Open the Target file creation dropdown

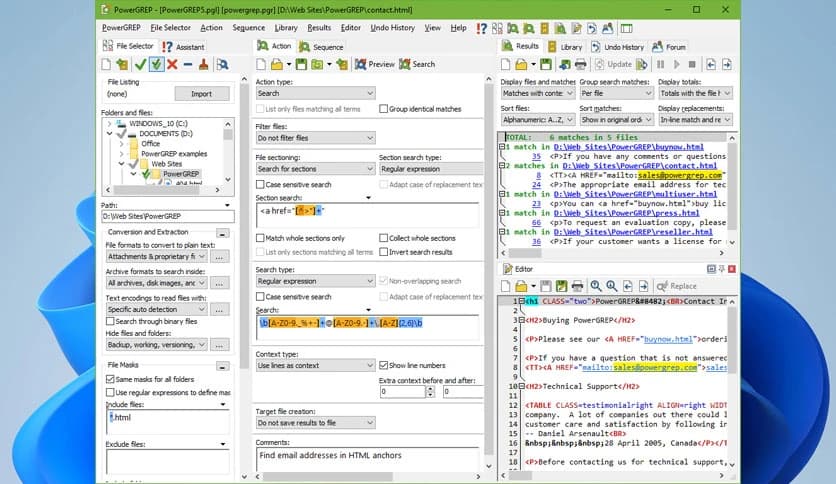point(316,423)
